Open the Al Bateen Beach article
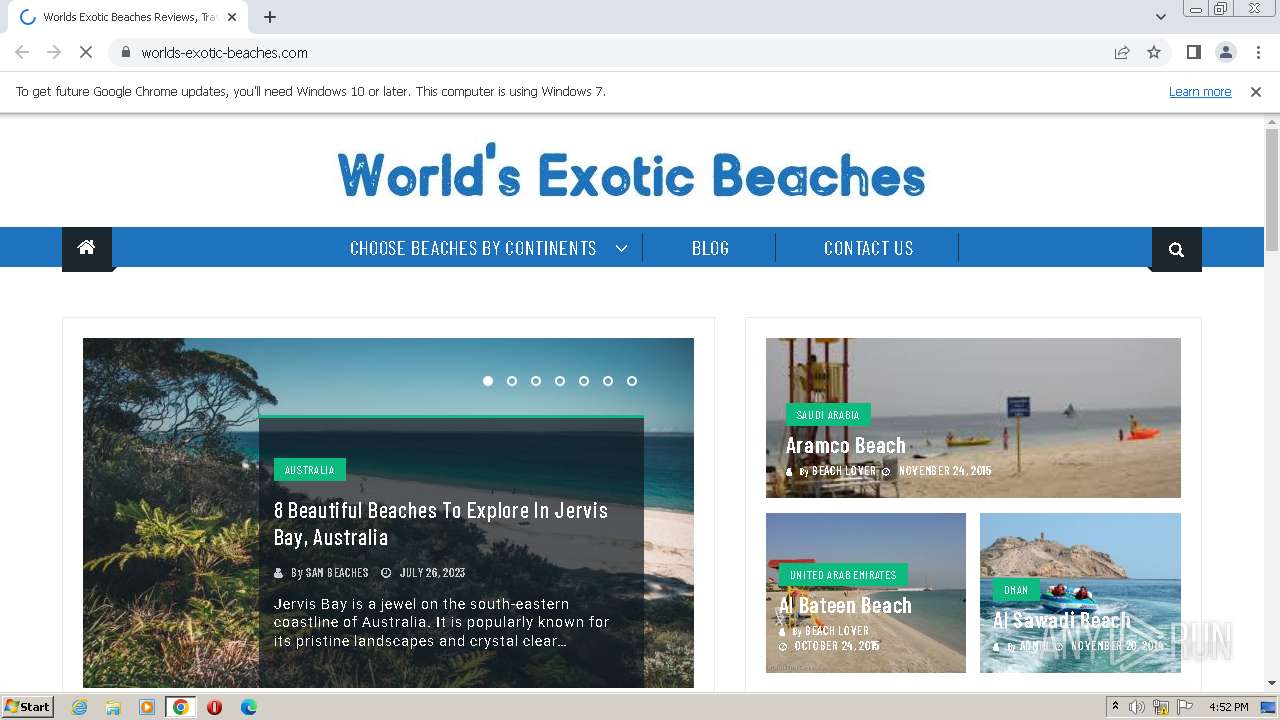The height and width of the screenshot is (720, 1280). [x=845, y=606]
